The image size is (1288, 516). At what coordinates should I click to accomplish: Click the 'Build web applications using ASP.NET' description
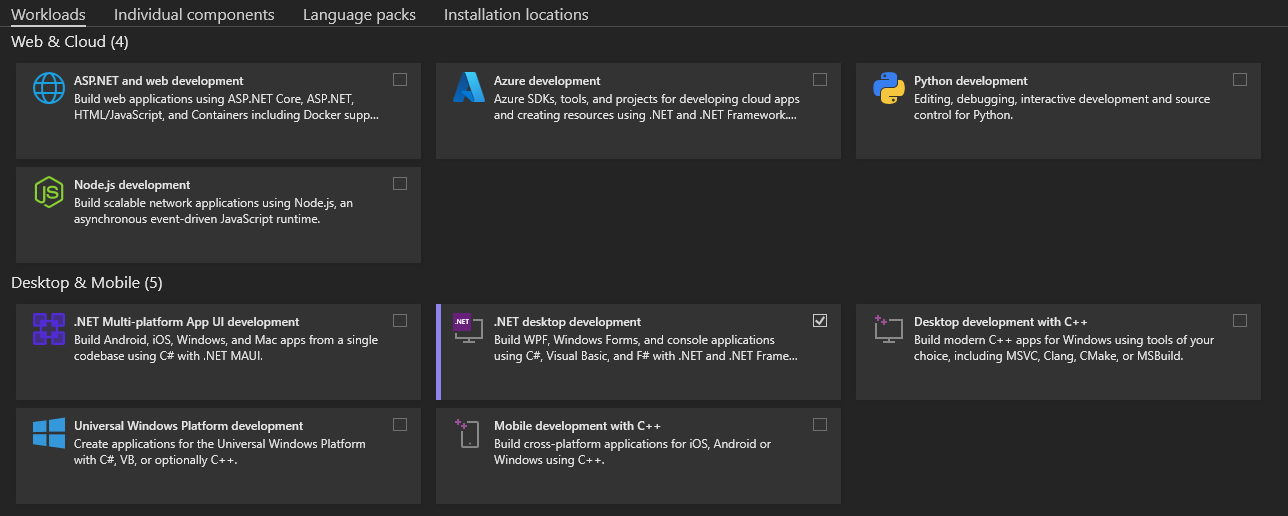227,107
